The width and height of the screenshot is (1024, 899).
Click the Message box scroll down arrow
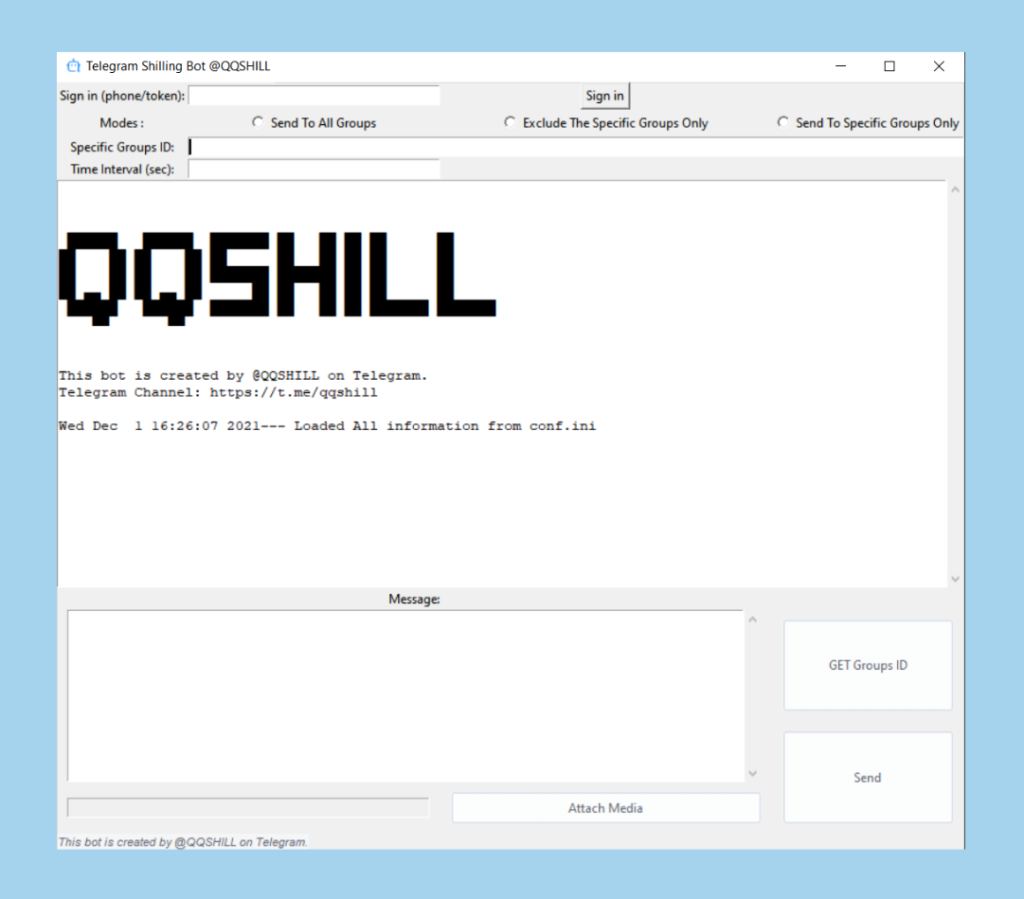(752, 773)
